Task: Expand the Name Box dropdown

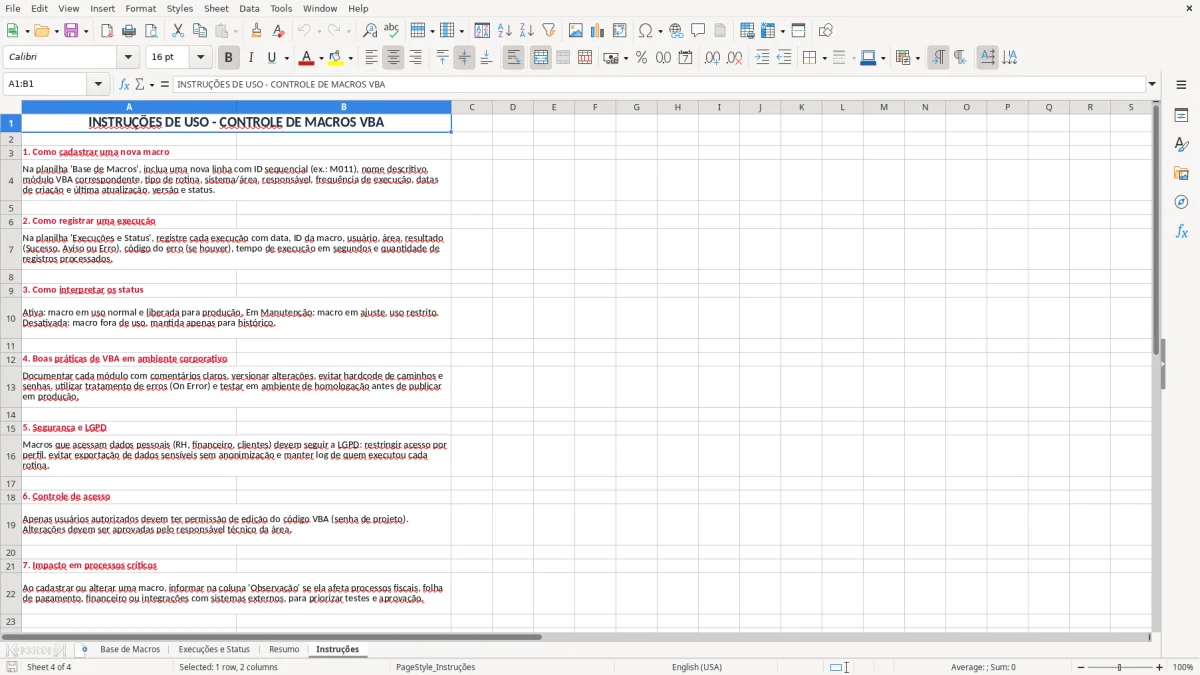Action: coord(99,85)
